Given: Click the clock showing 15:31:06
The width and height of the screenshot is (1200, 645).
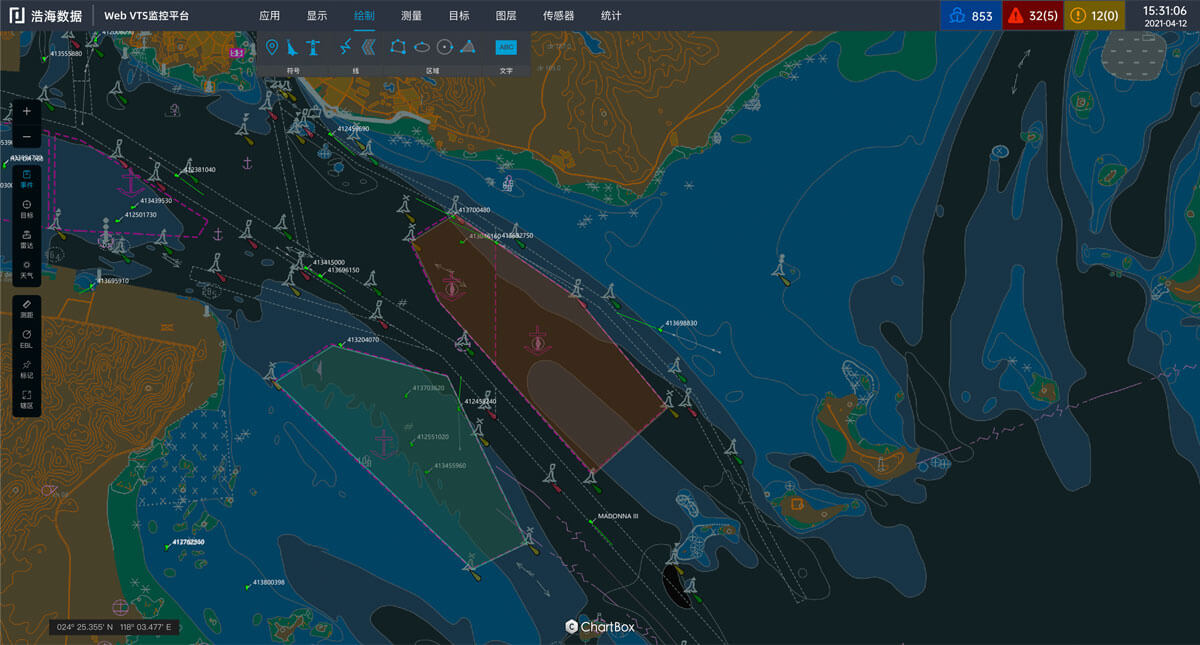Looking at the screenshot, I should pyautogui.click(x=1165, y=10).
